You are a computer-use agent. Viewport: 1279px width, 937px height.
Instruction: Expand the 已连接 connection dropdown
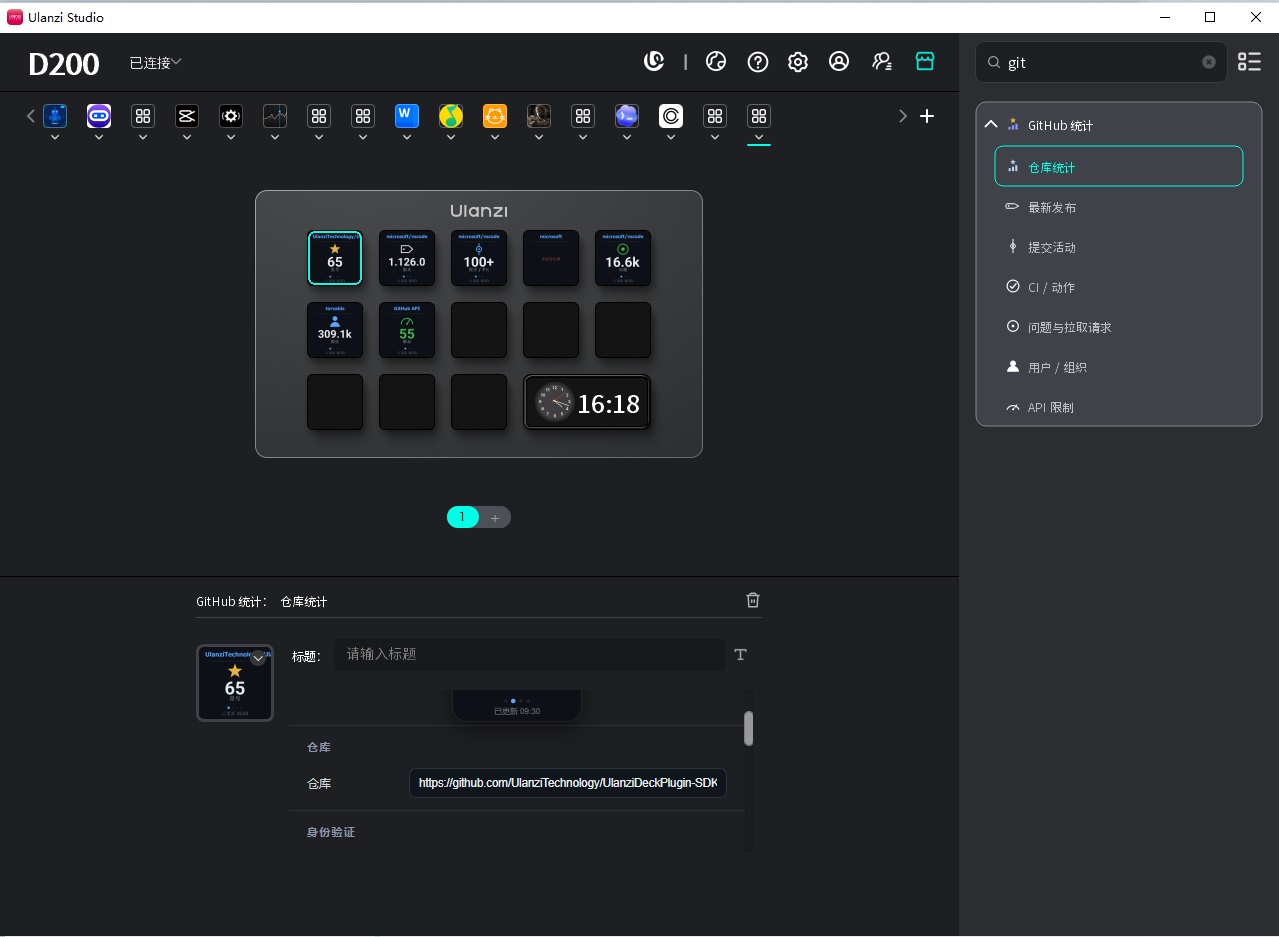coord(155,63)
